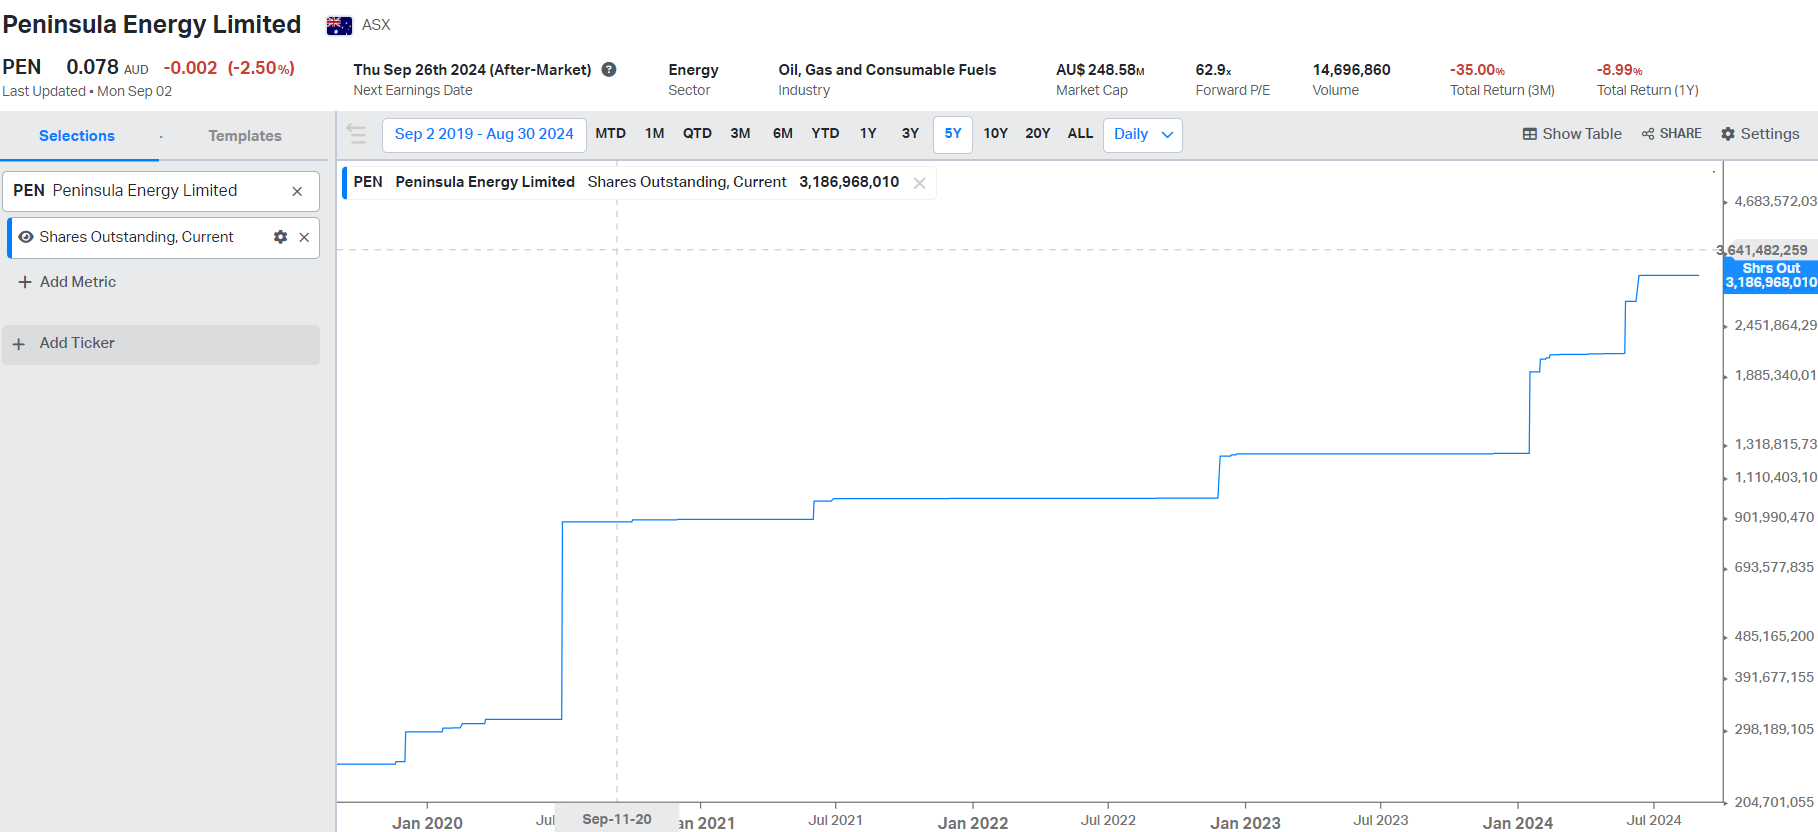Click the plus icon for Add Metric
This screenshot has height=832, width=1818.
pos(25,282)
